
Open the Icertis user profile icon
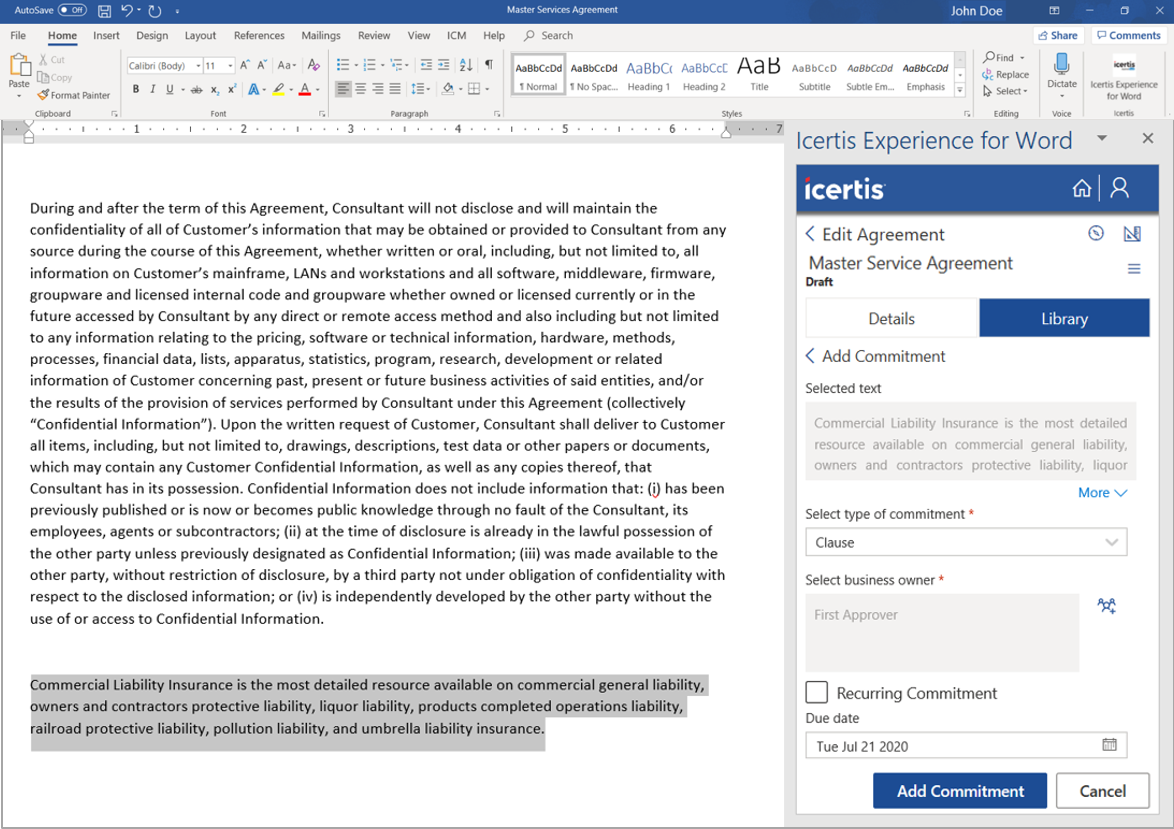coord(1120,188)
